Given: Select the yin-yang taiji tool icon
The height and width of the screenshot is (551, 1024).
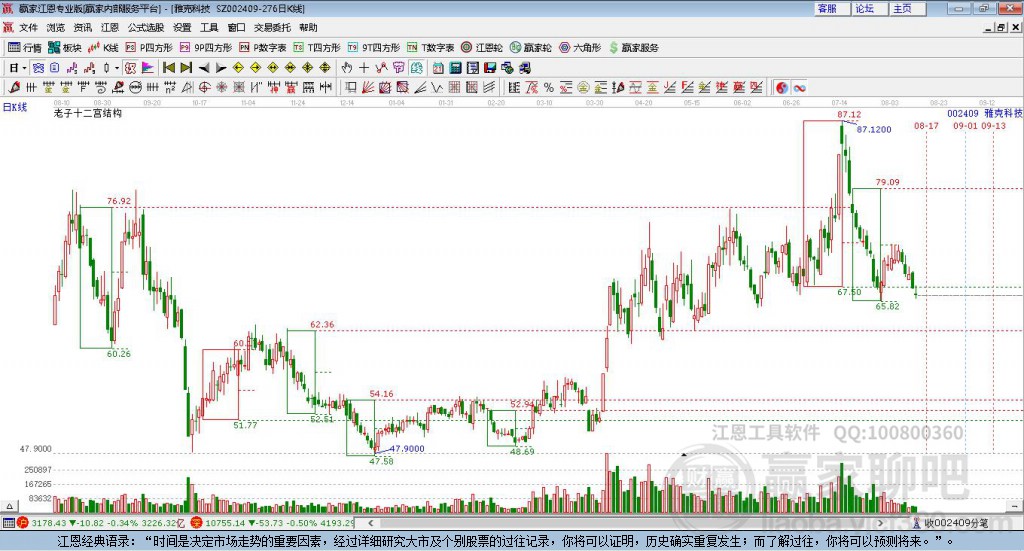Looking at the screenshot, I should click(782, 87).
